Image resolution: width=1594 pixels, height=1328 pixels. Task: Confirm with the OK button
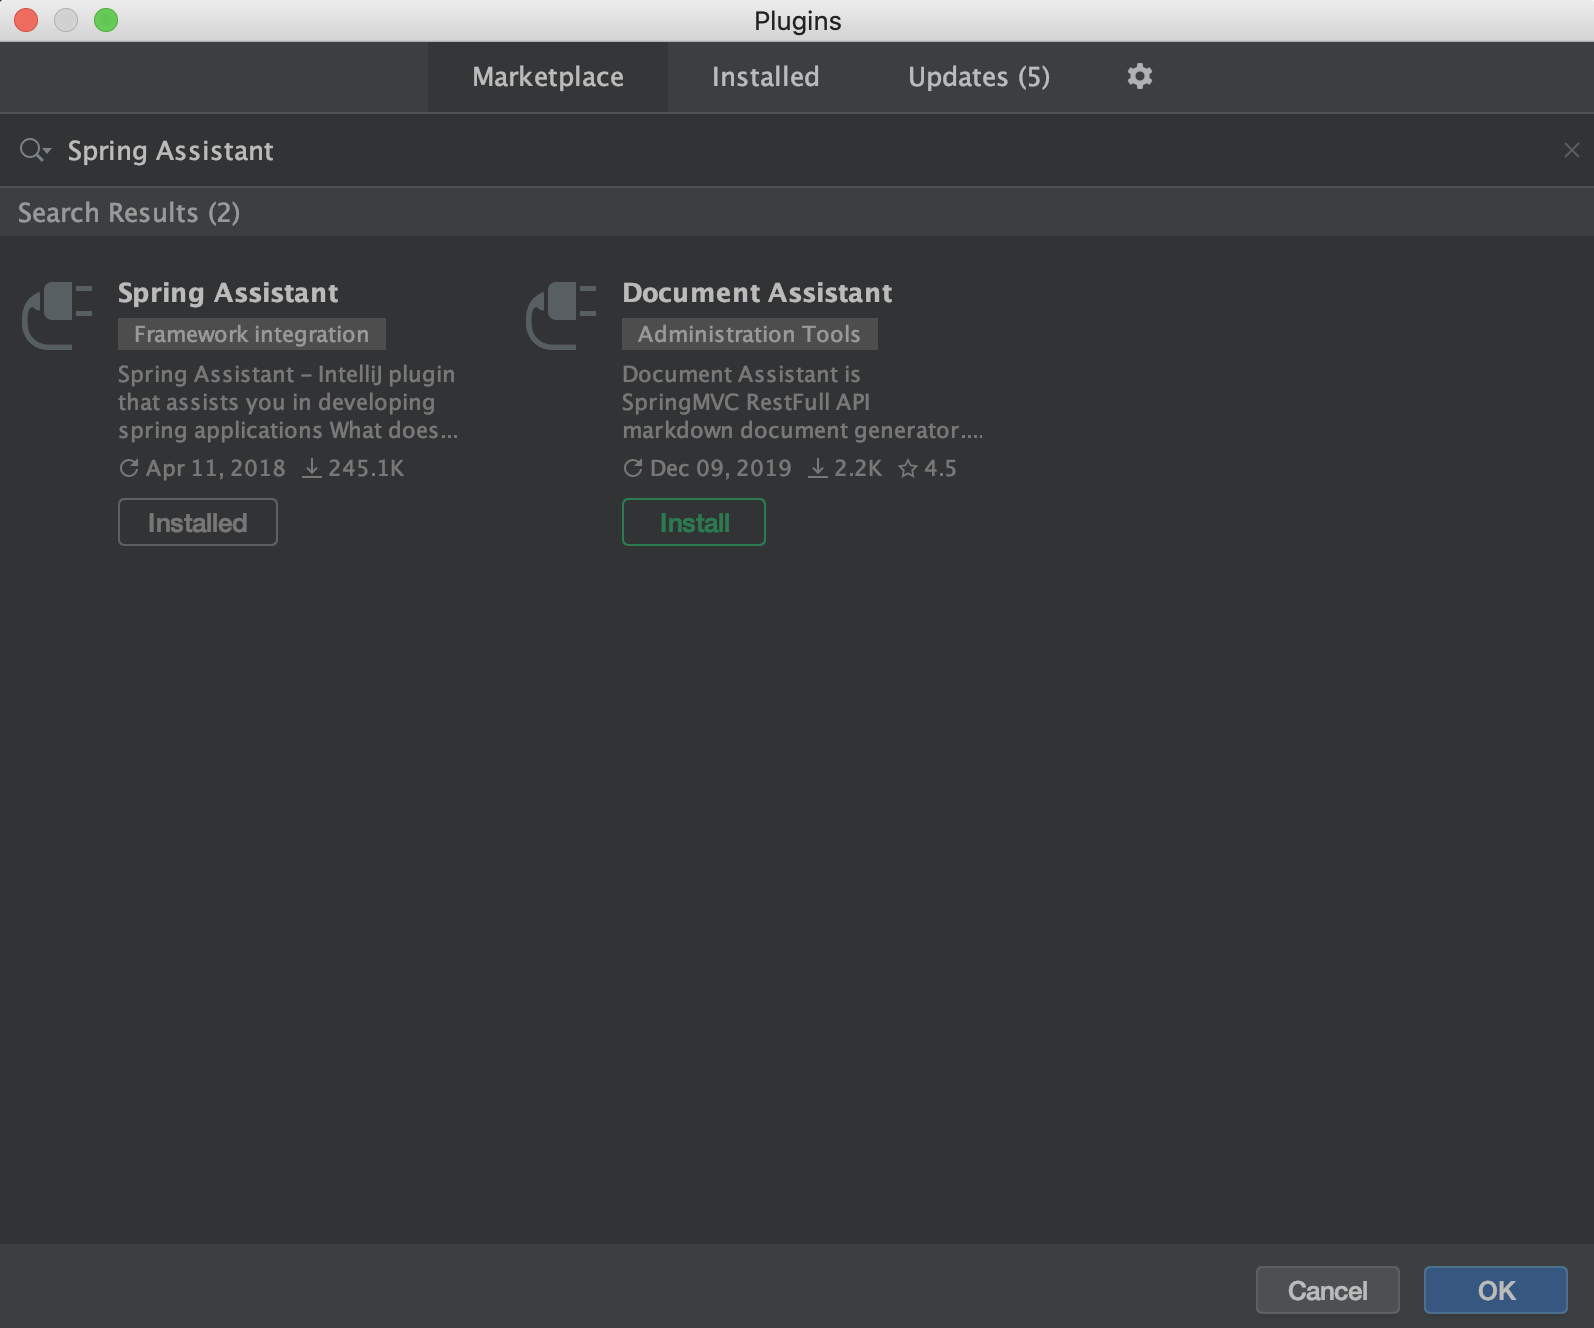coord(1496,1291)
